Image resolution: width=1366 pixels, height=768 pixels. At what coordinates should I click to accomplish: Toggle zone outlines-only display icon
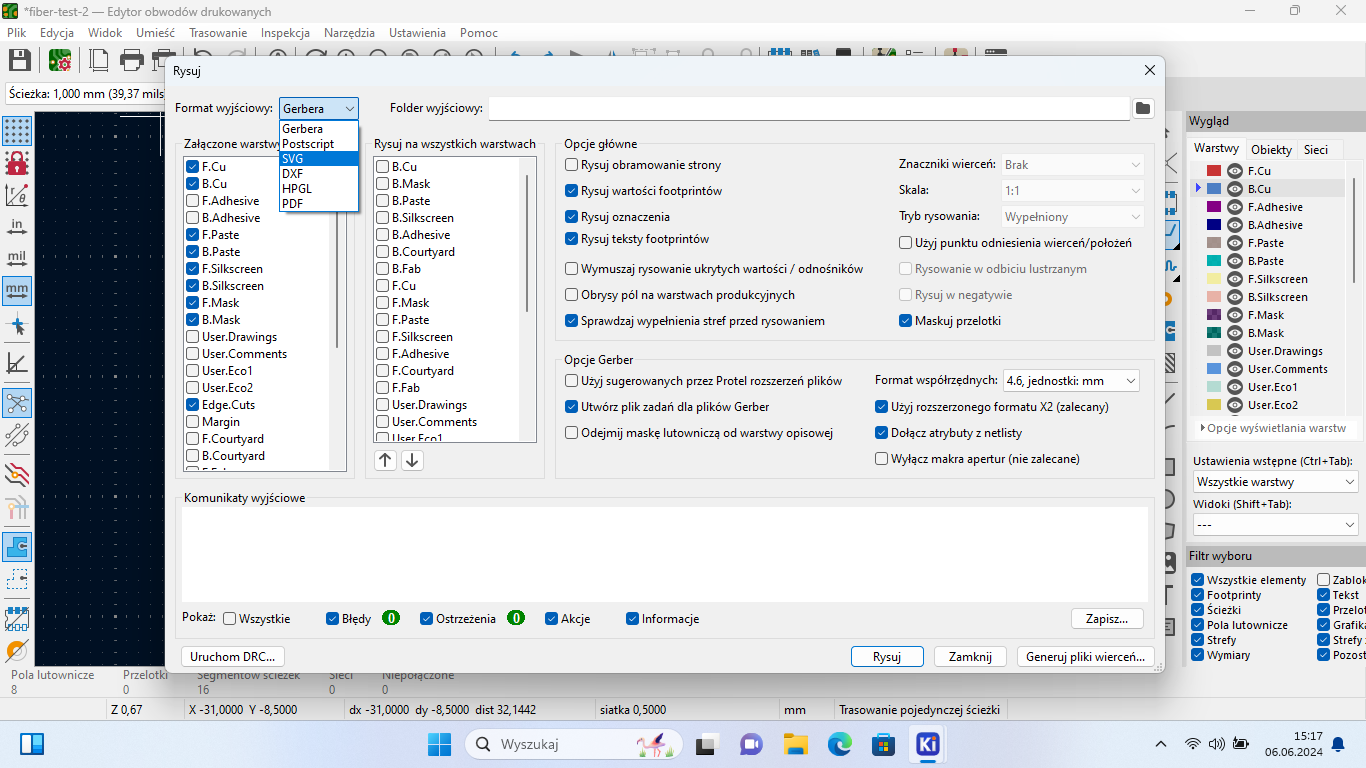coord(17,579)
